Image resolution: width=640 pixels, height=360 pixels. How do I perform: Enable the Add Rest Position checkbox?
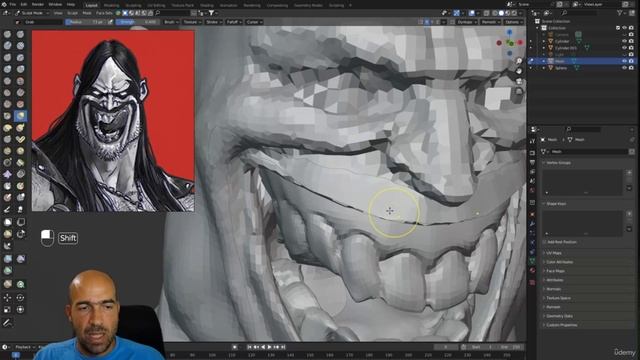pyautogui.click(x=544, y=242)
